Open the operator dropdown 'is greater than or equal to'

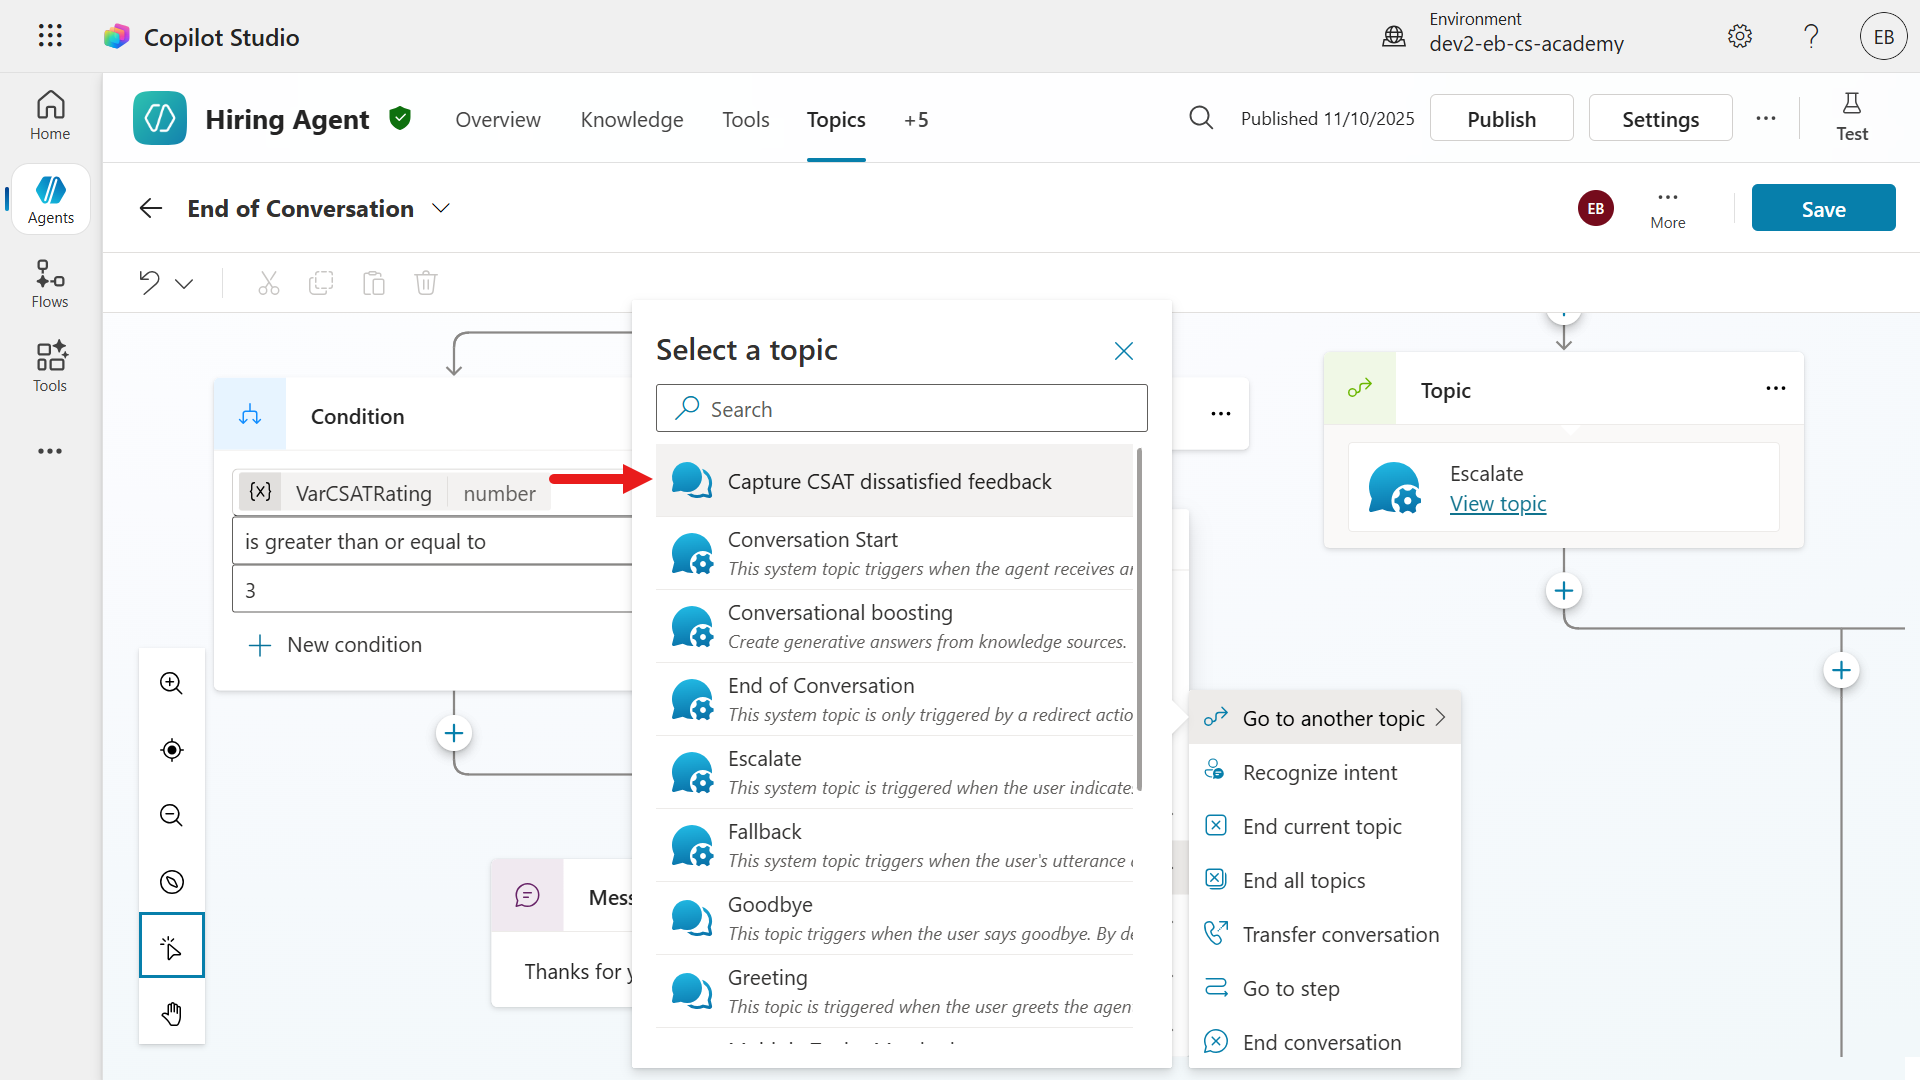[434, 542]
